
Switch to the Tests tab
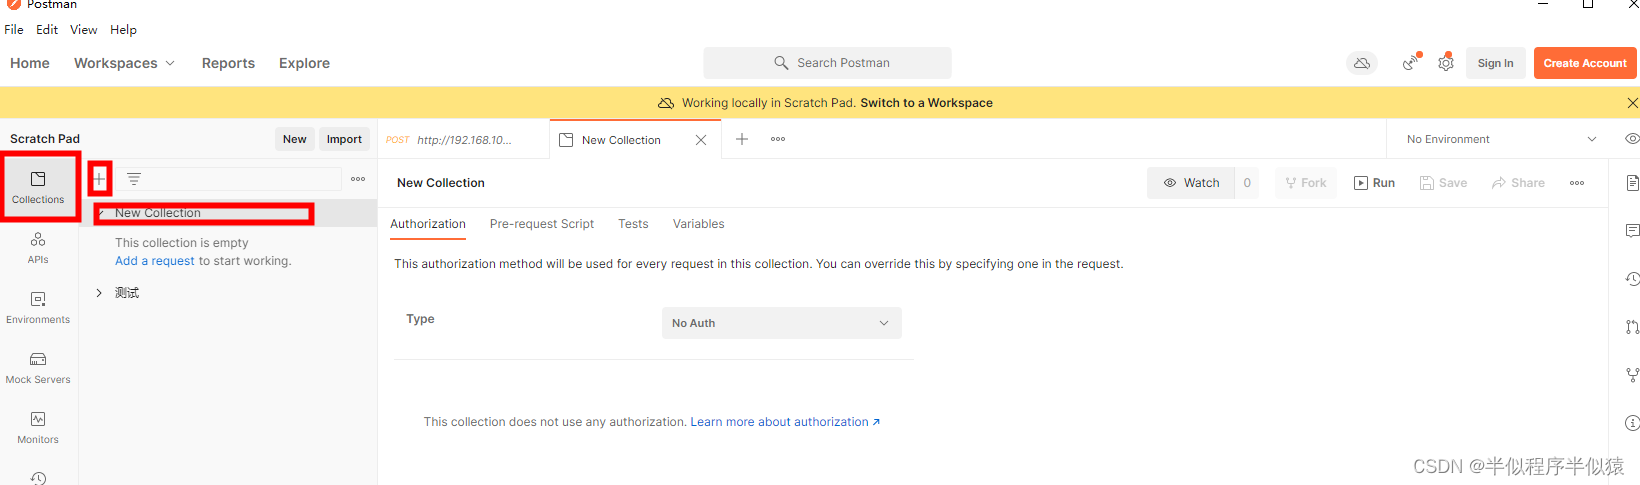coord(633,224)
